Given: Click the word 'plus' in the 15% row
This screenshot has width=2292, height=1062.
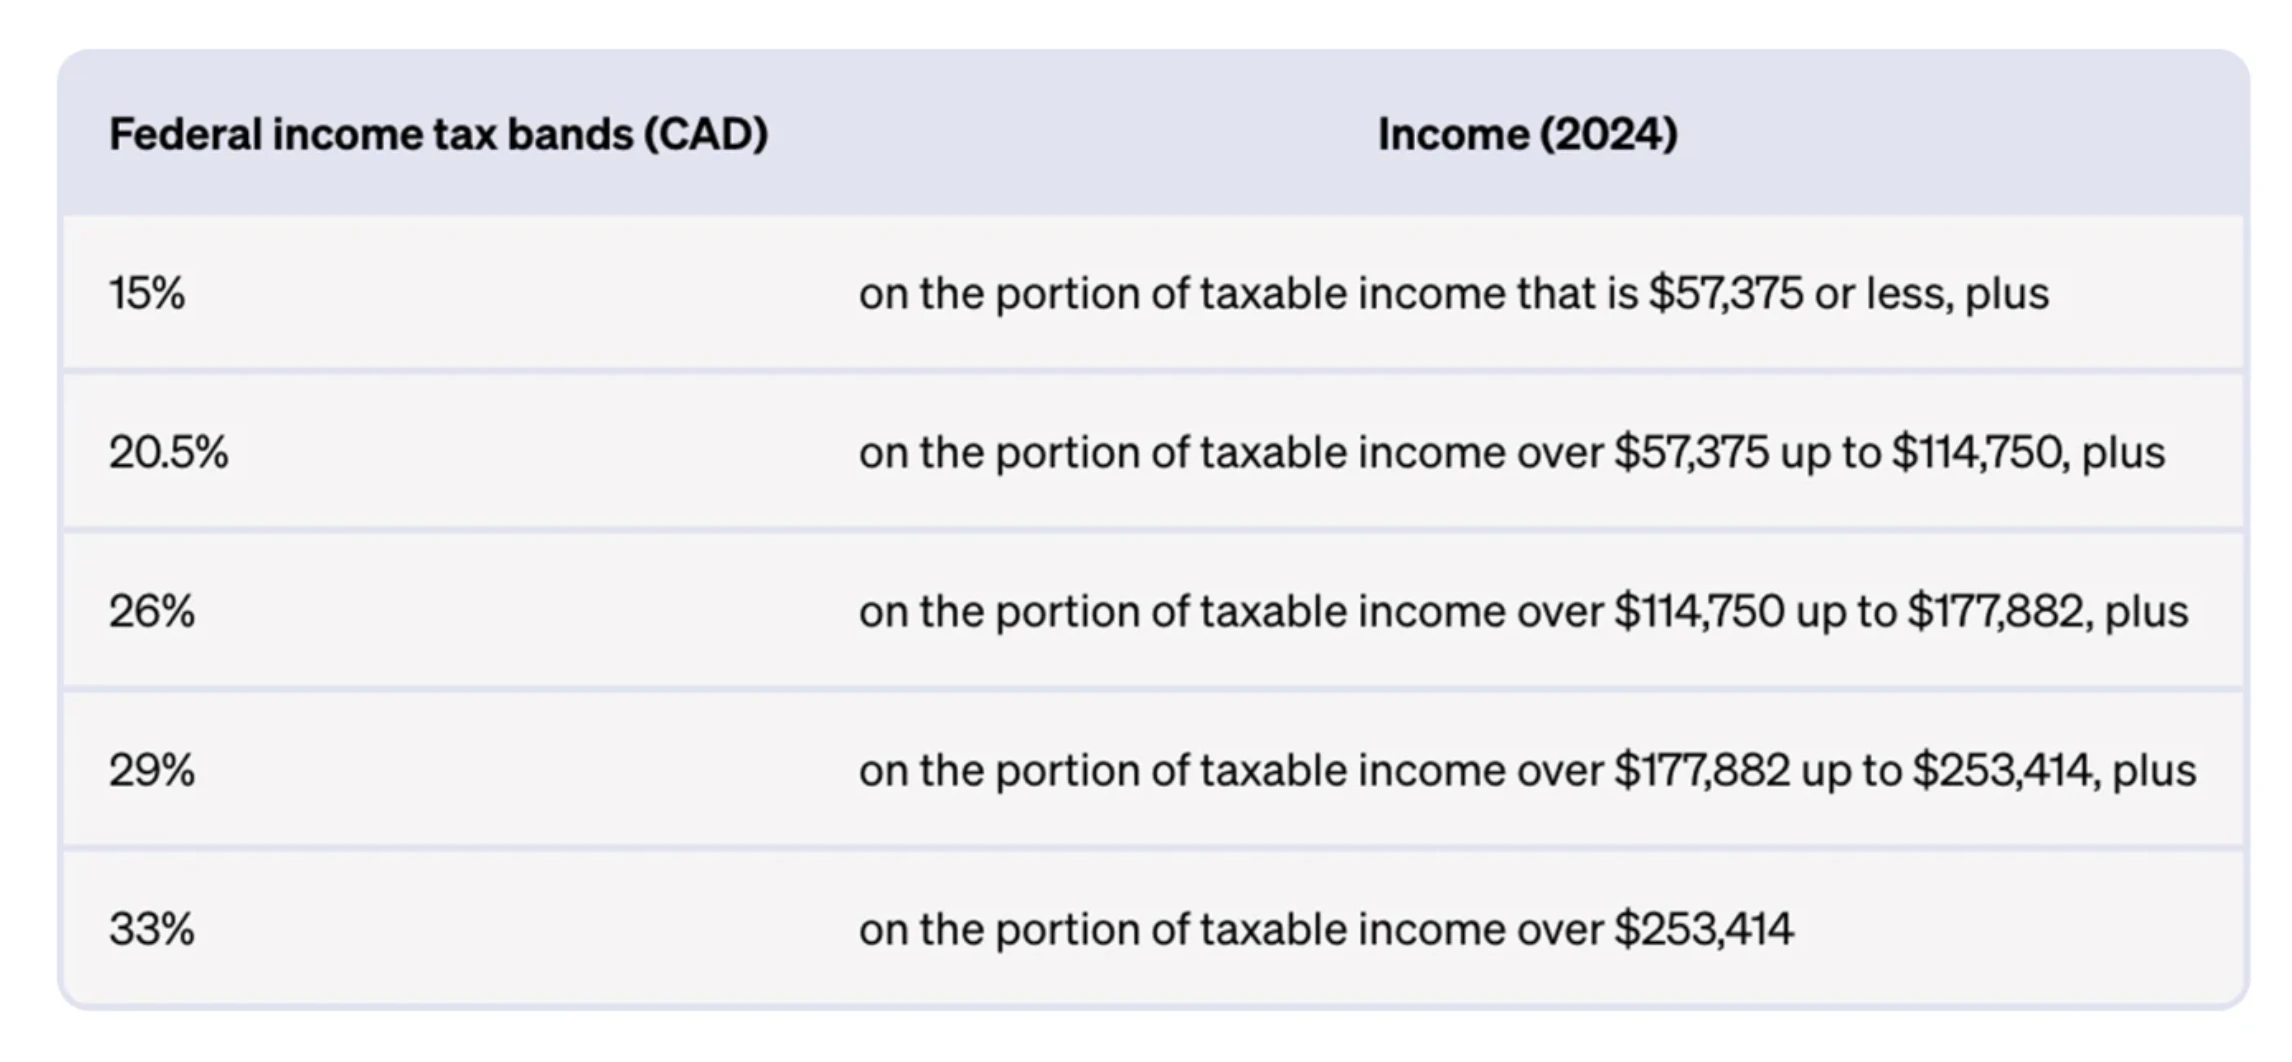Looking at the screenshot, I should click(2006, 293).
